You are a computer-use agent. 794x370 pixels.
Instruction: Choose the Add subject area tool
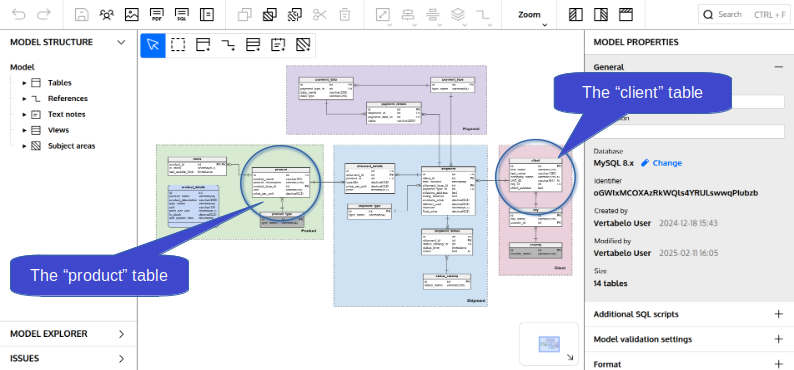[303, 45]
